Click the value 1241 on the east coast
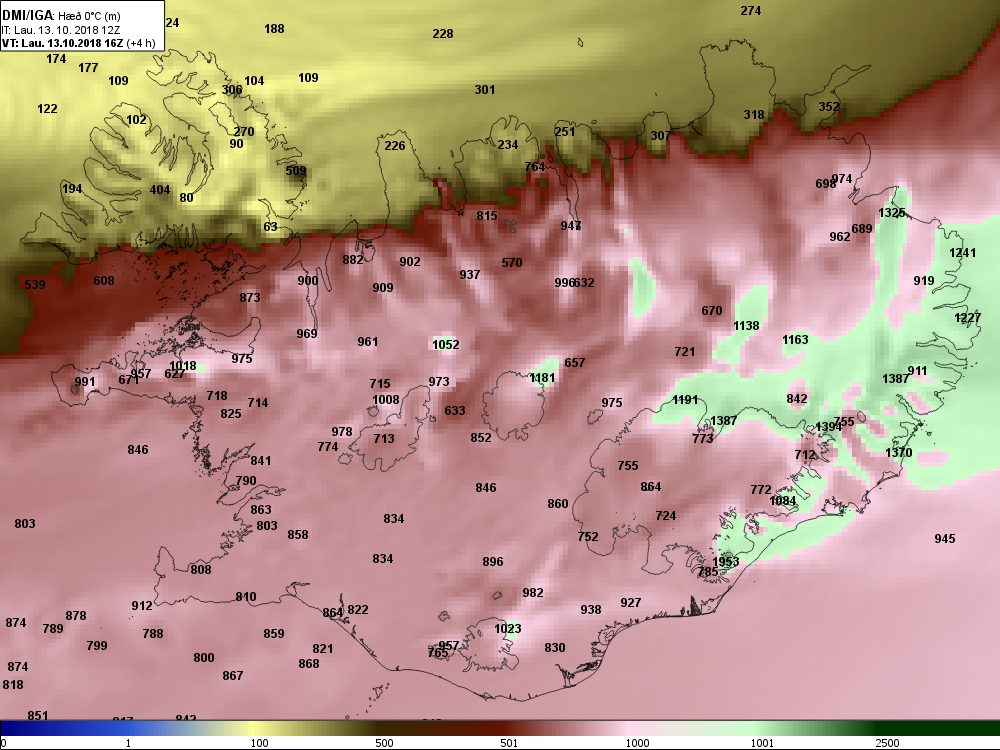This screenshot has width=1000, height=750. (x=962, y=253)
